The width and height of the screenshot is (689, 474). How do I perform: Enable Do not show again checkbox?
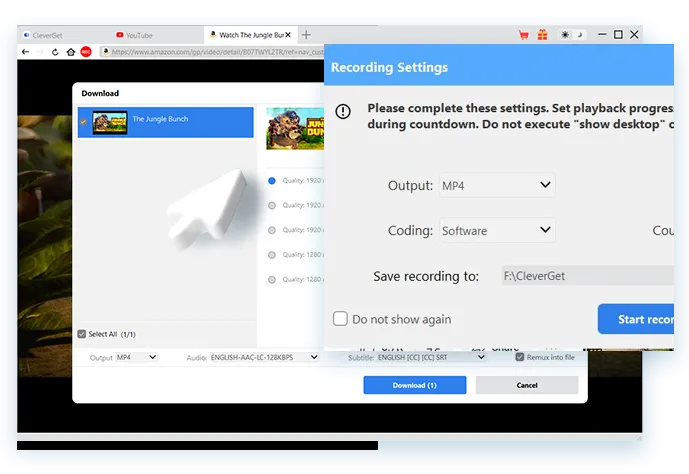(340, 319)
